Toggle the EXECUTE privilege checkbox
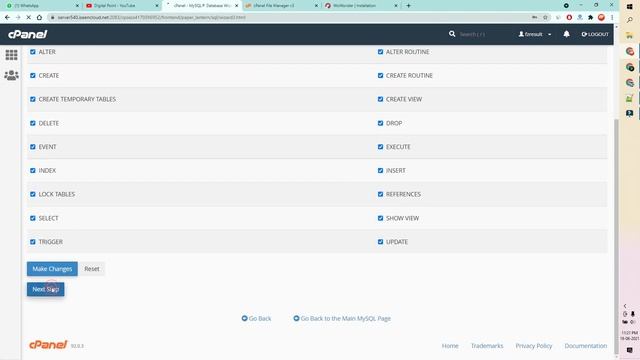 [x=380, y=147]
